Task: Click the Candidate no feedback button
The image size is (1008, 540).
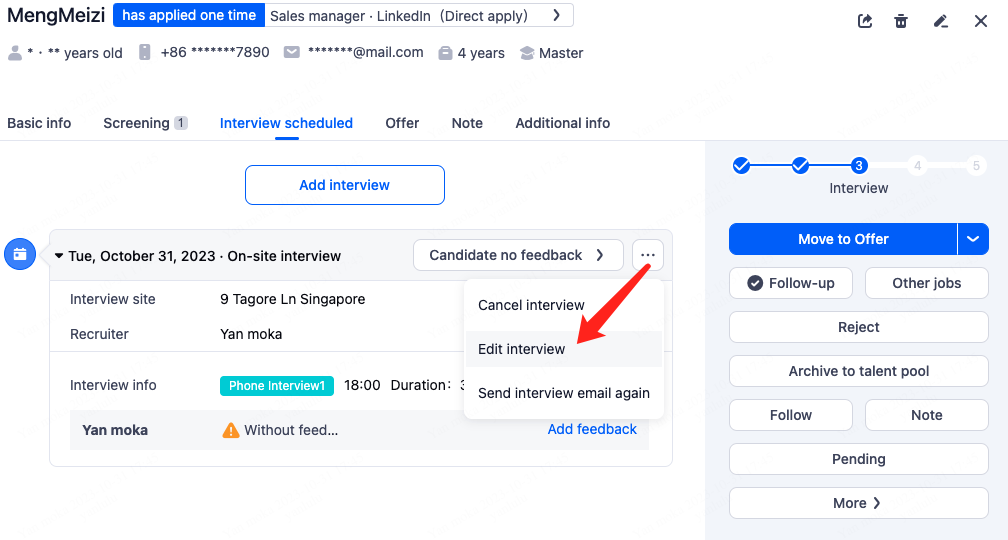Action: (517, 255)
